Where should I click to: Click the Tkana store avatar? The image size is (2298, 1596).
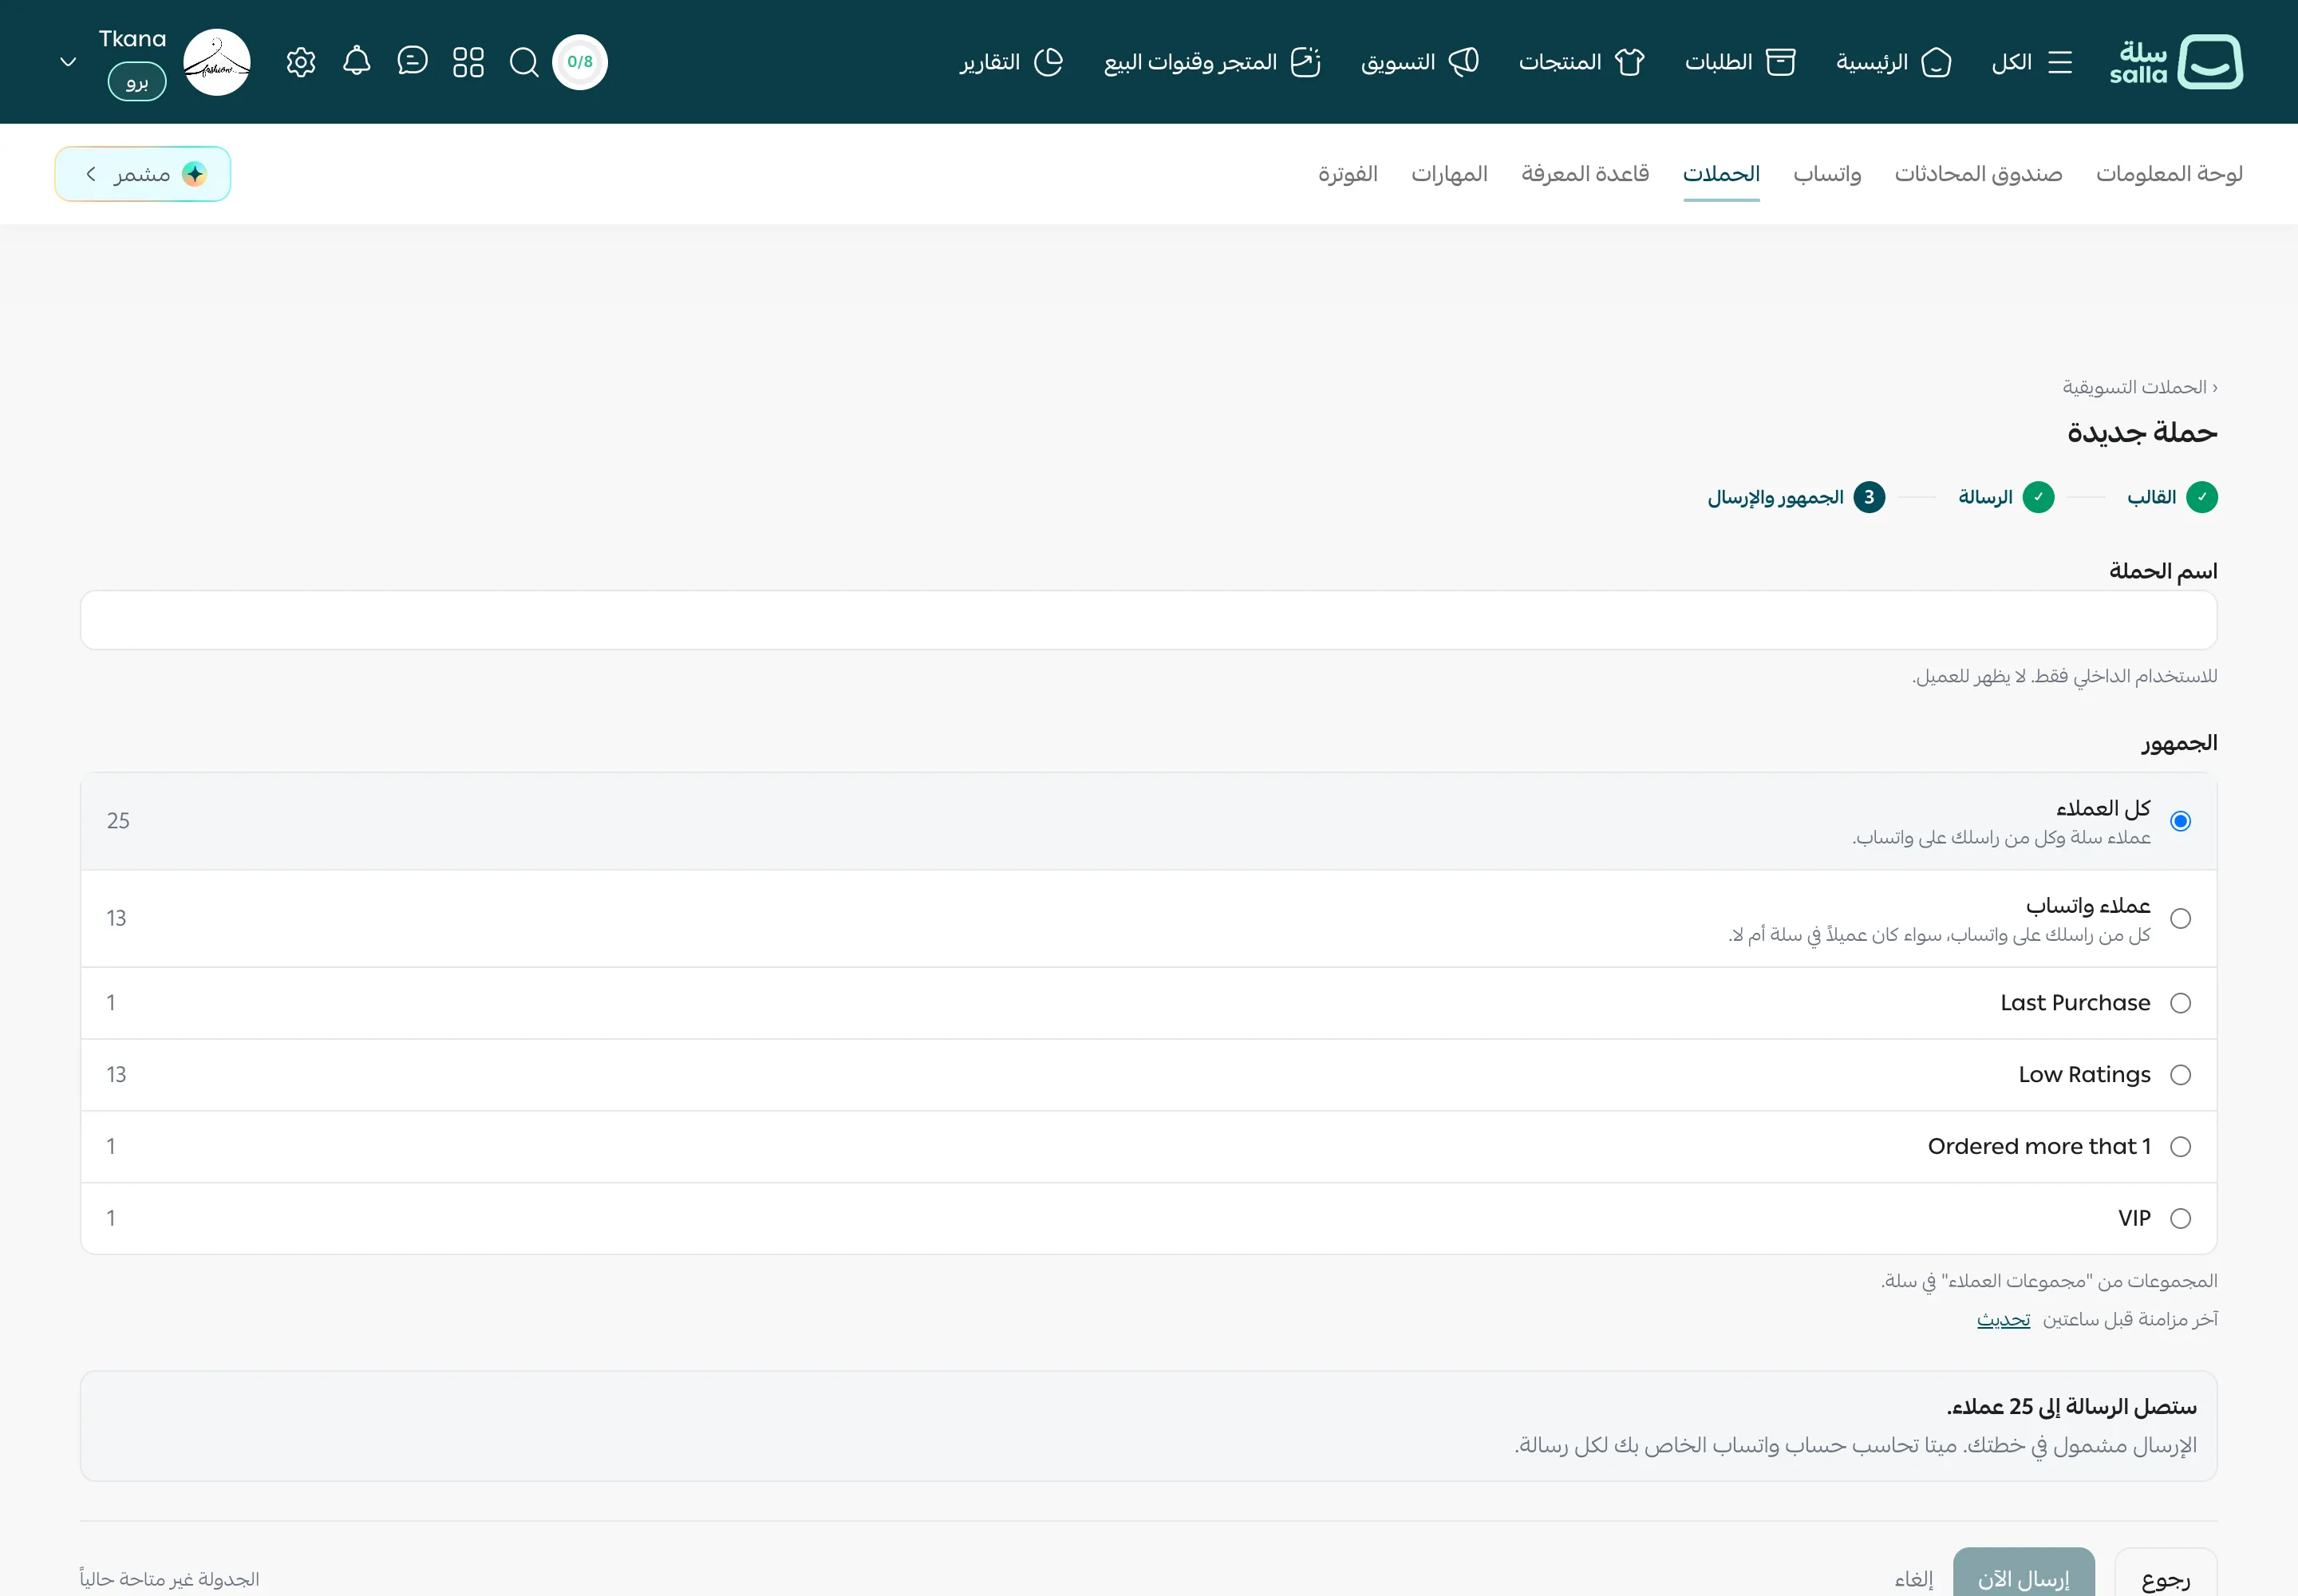pyautogui.click(x=217, y=62)
